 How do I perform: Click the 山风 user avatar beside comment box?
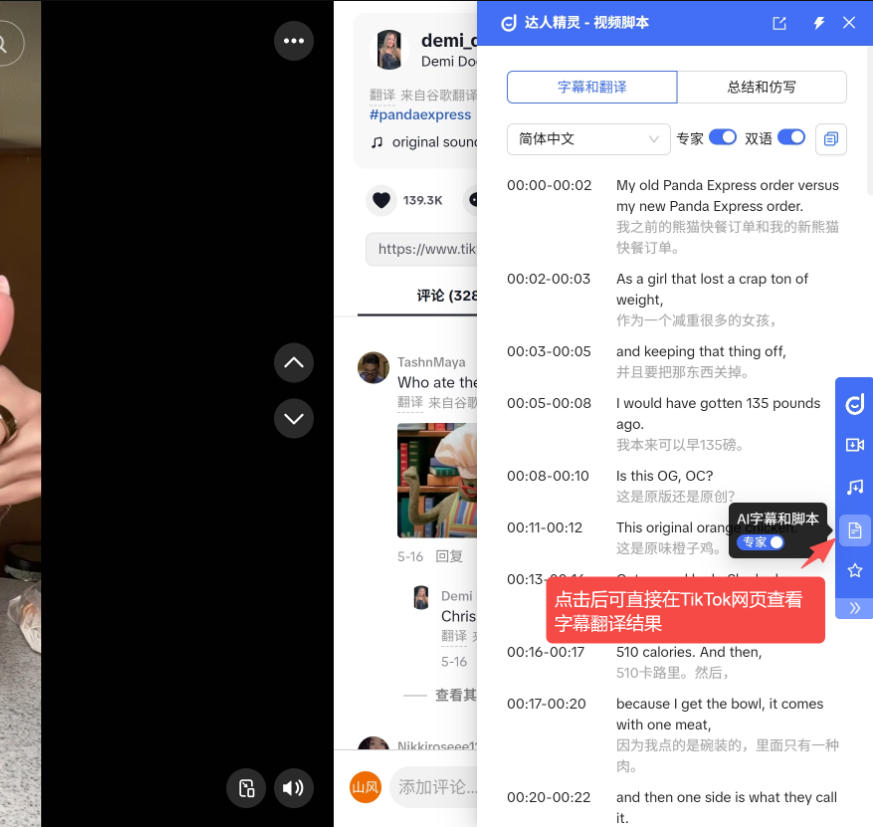(365, 787)
